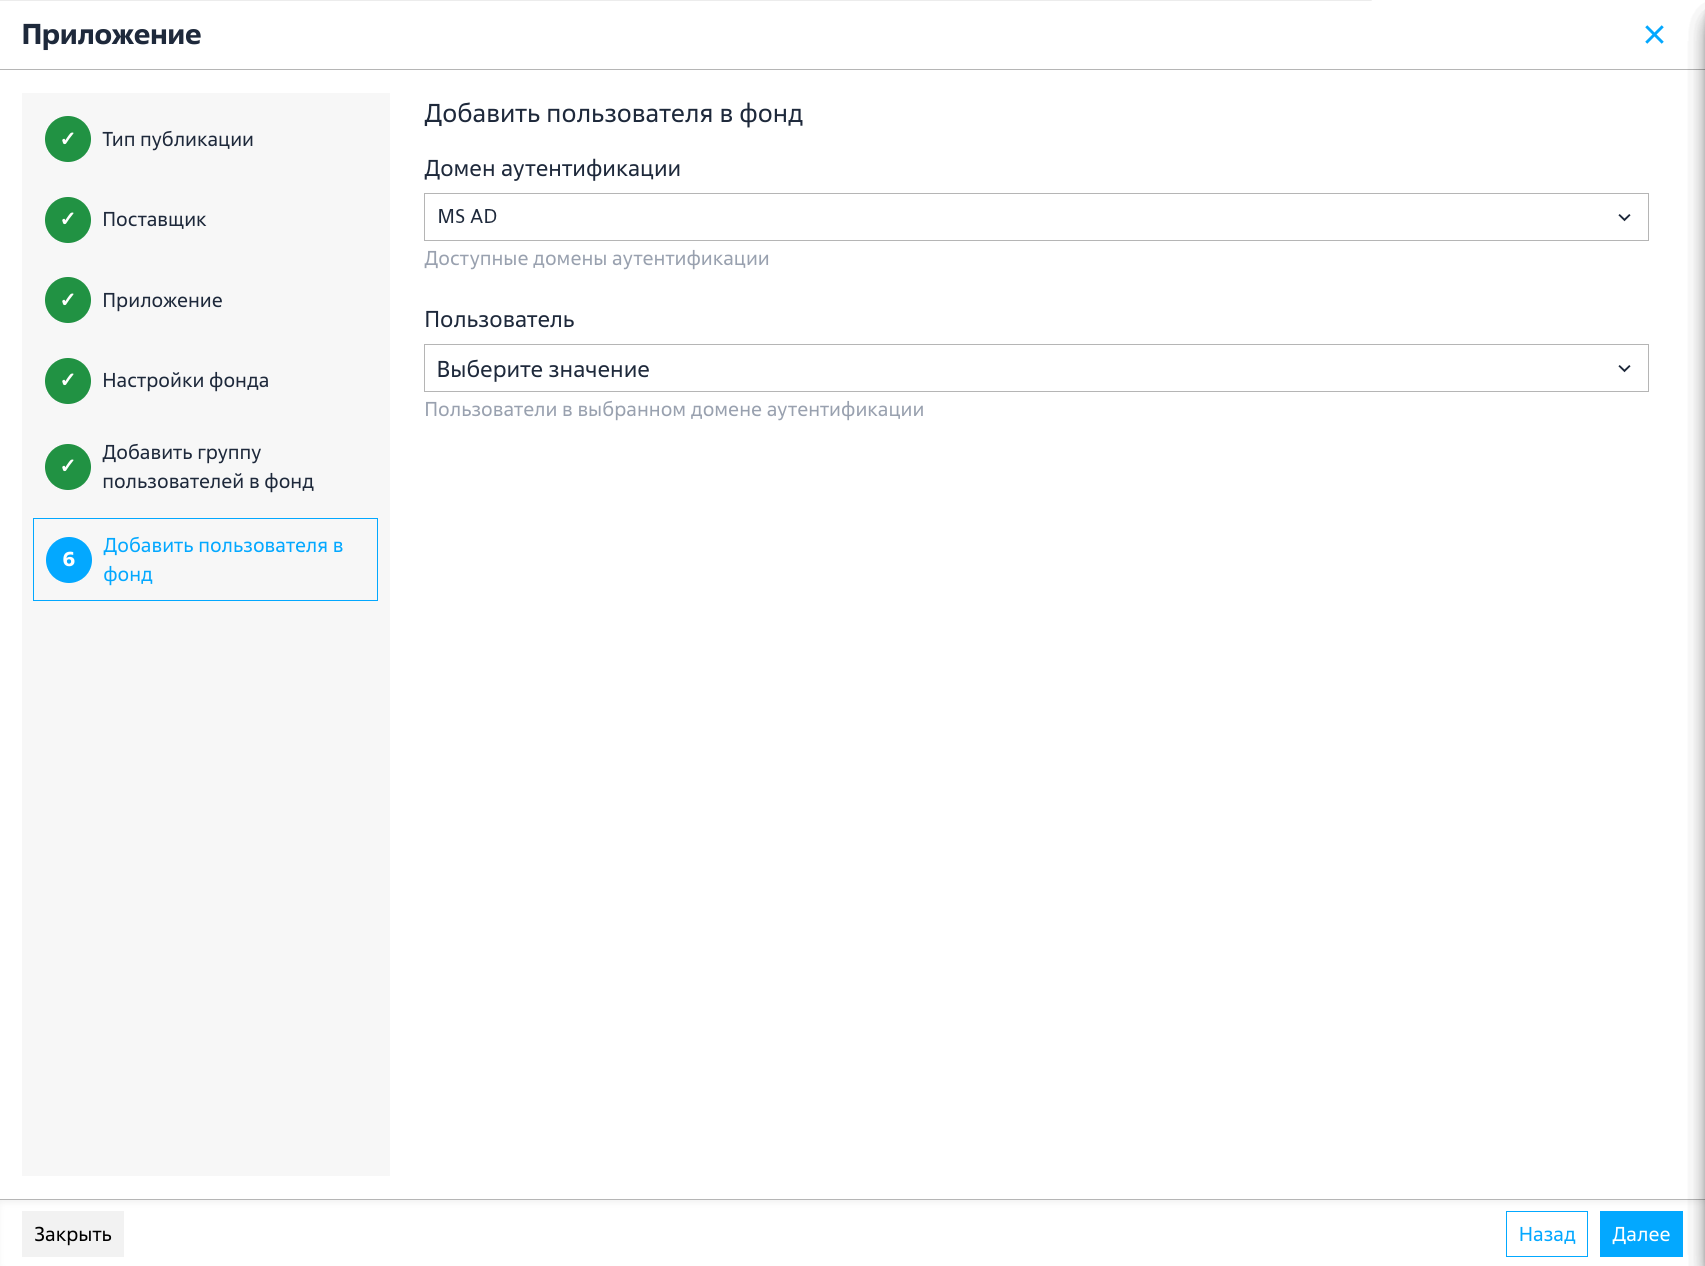This screenshot has height=1266, width=1705.
Task: Close the dialog with the X icon
Action: 1654,35
